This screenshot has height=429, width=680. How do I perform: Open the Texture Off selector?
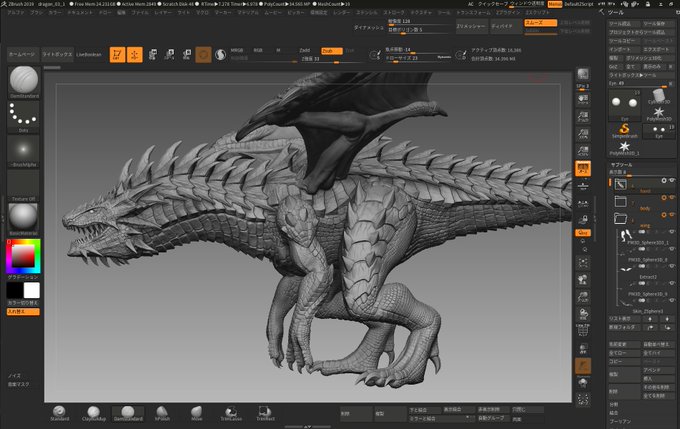click(x=23, y=186)
